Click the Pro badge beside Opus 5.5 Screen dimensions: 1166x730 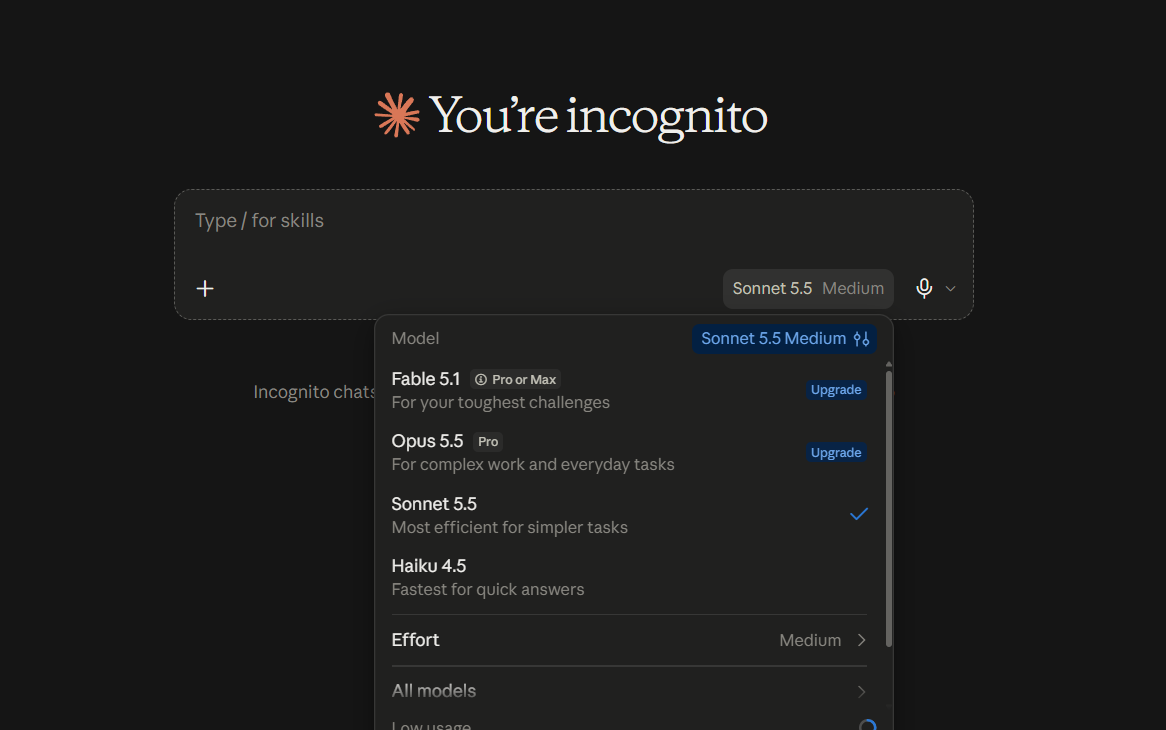pos(488,442)
